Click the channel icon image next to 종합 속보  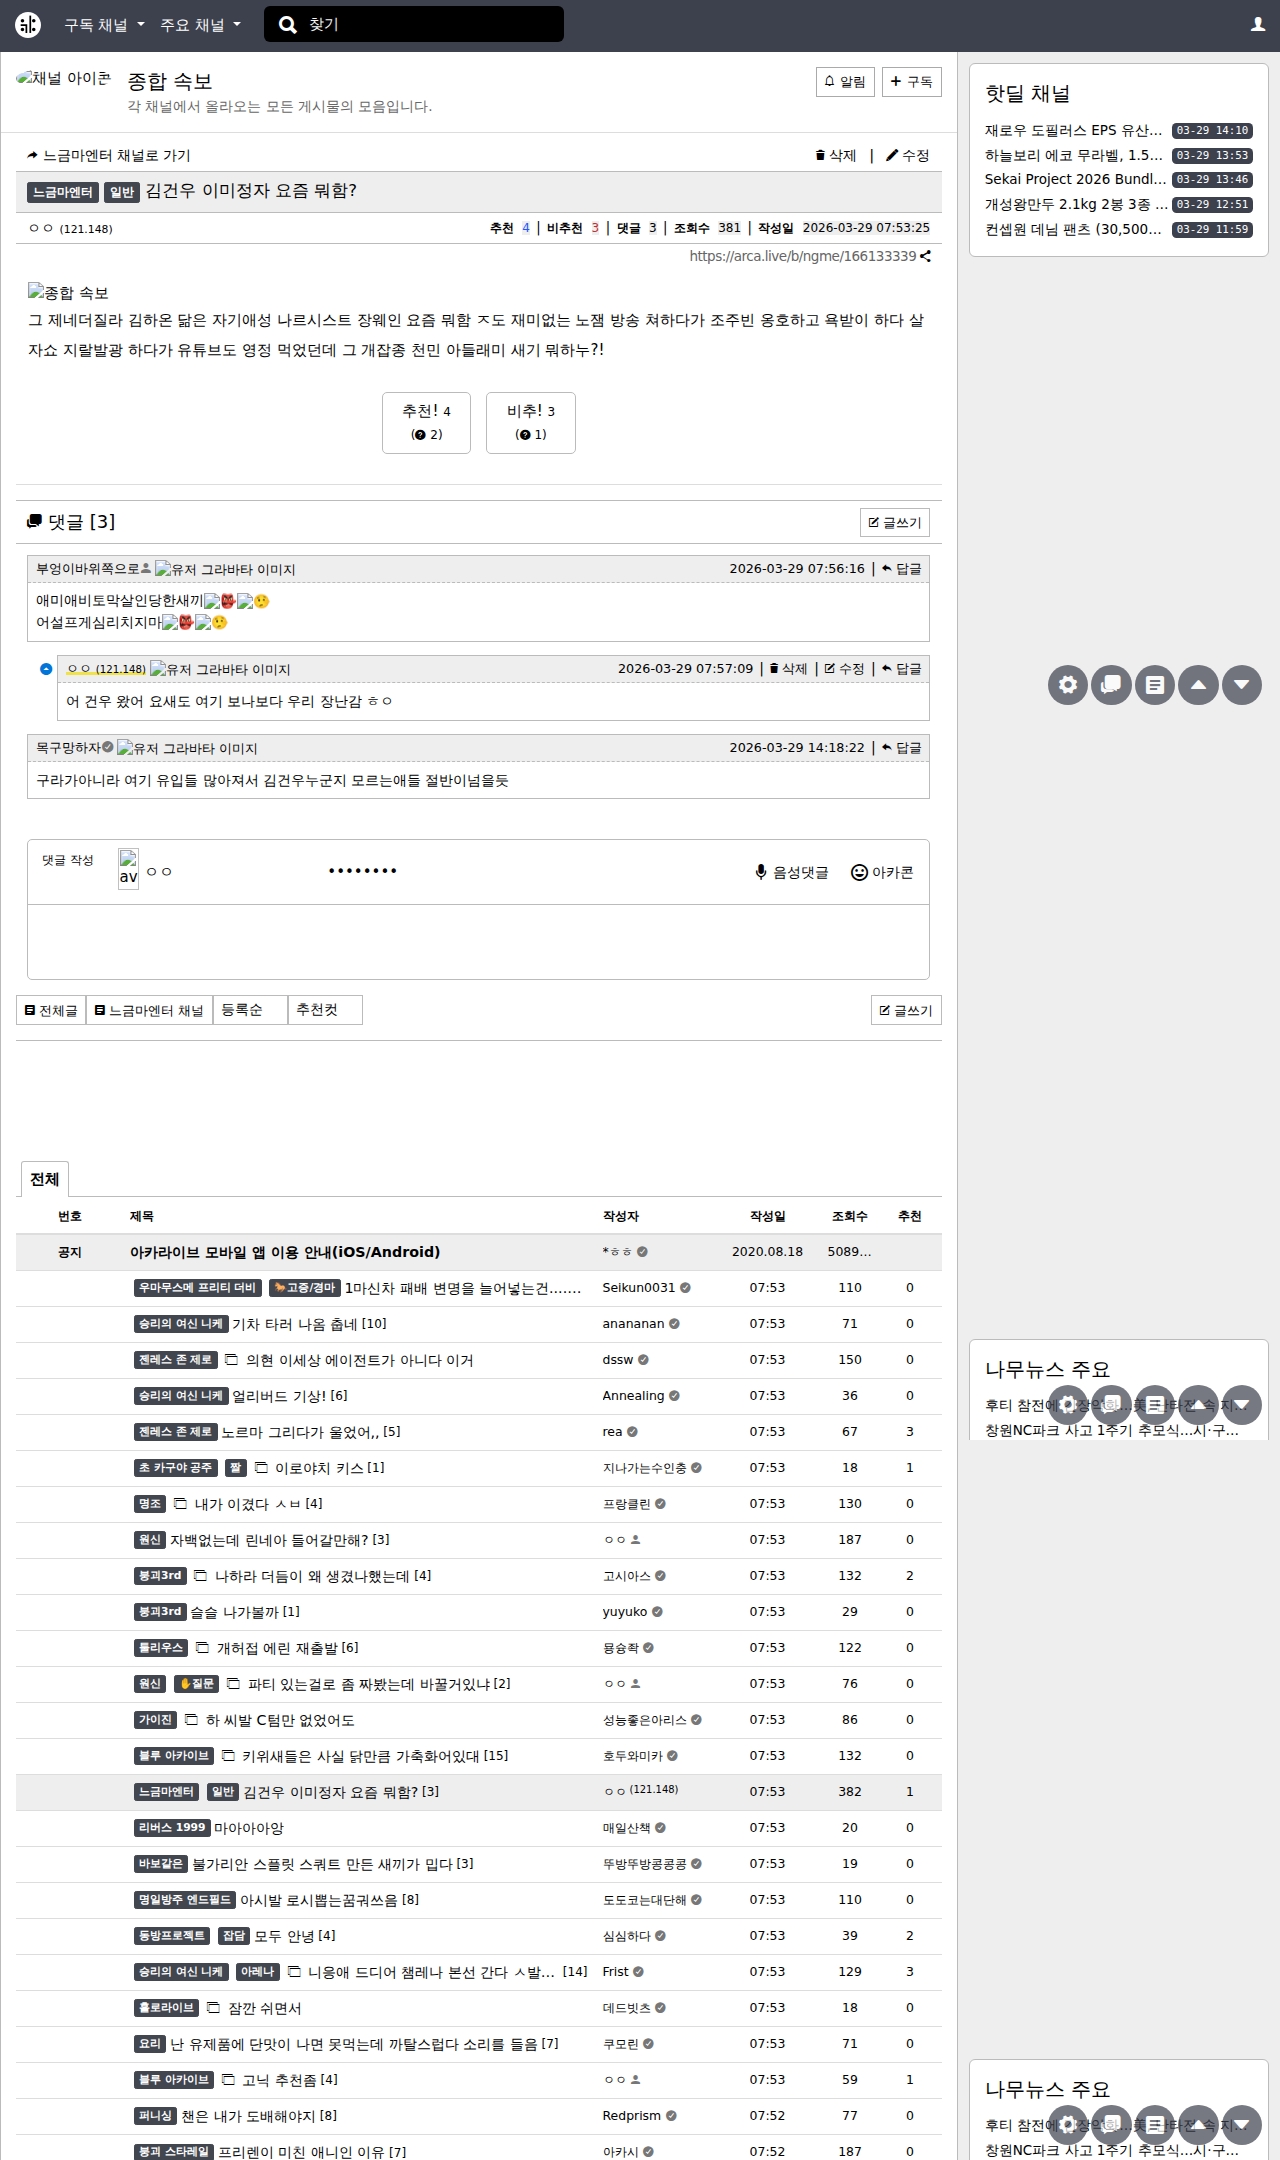[64, 79]
